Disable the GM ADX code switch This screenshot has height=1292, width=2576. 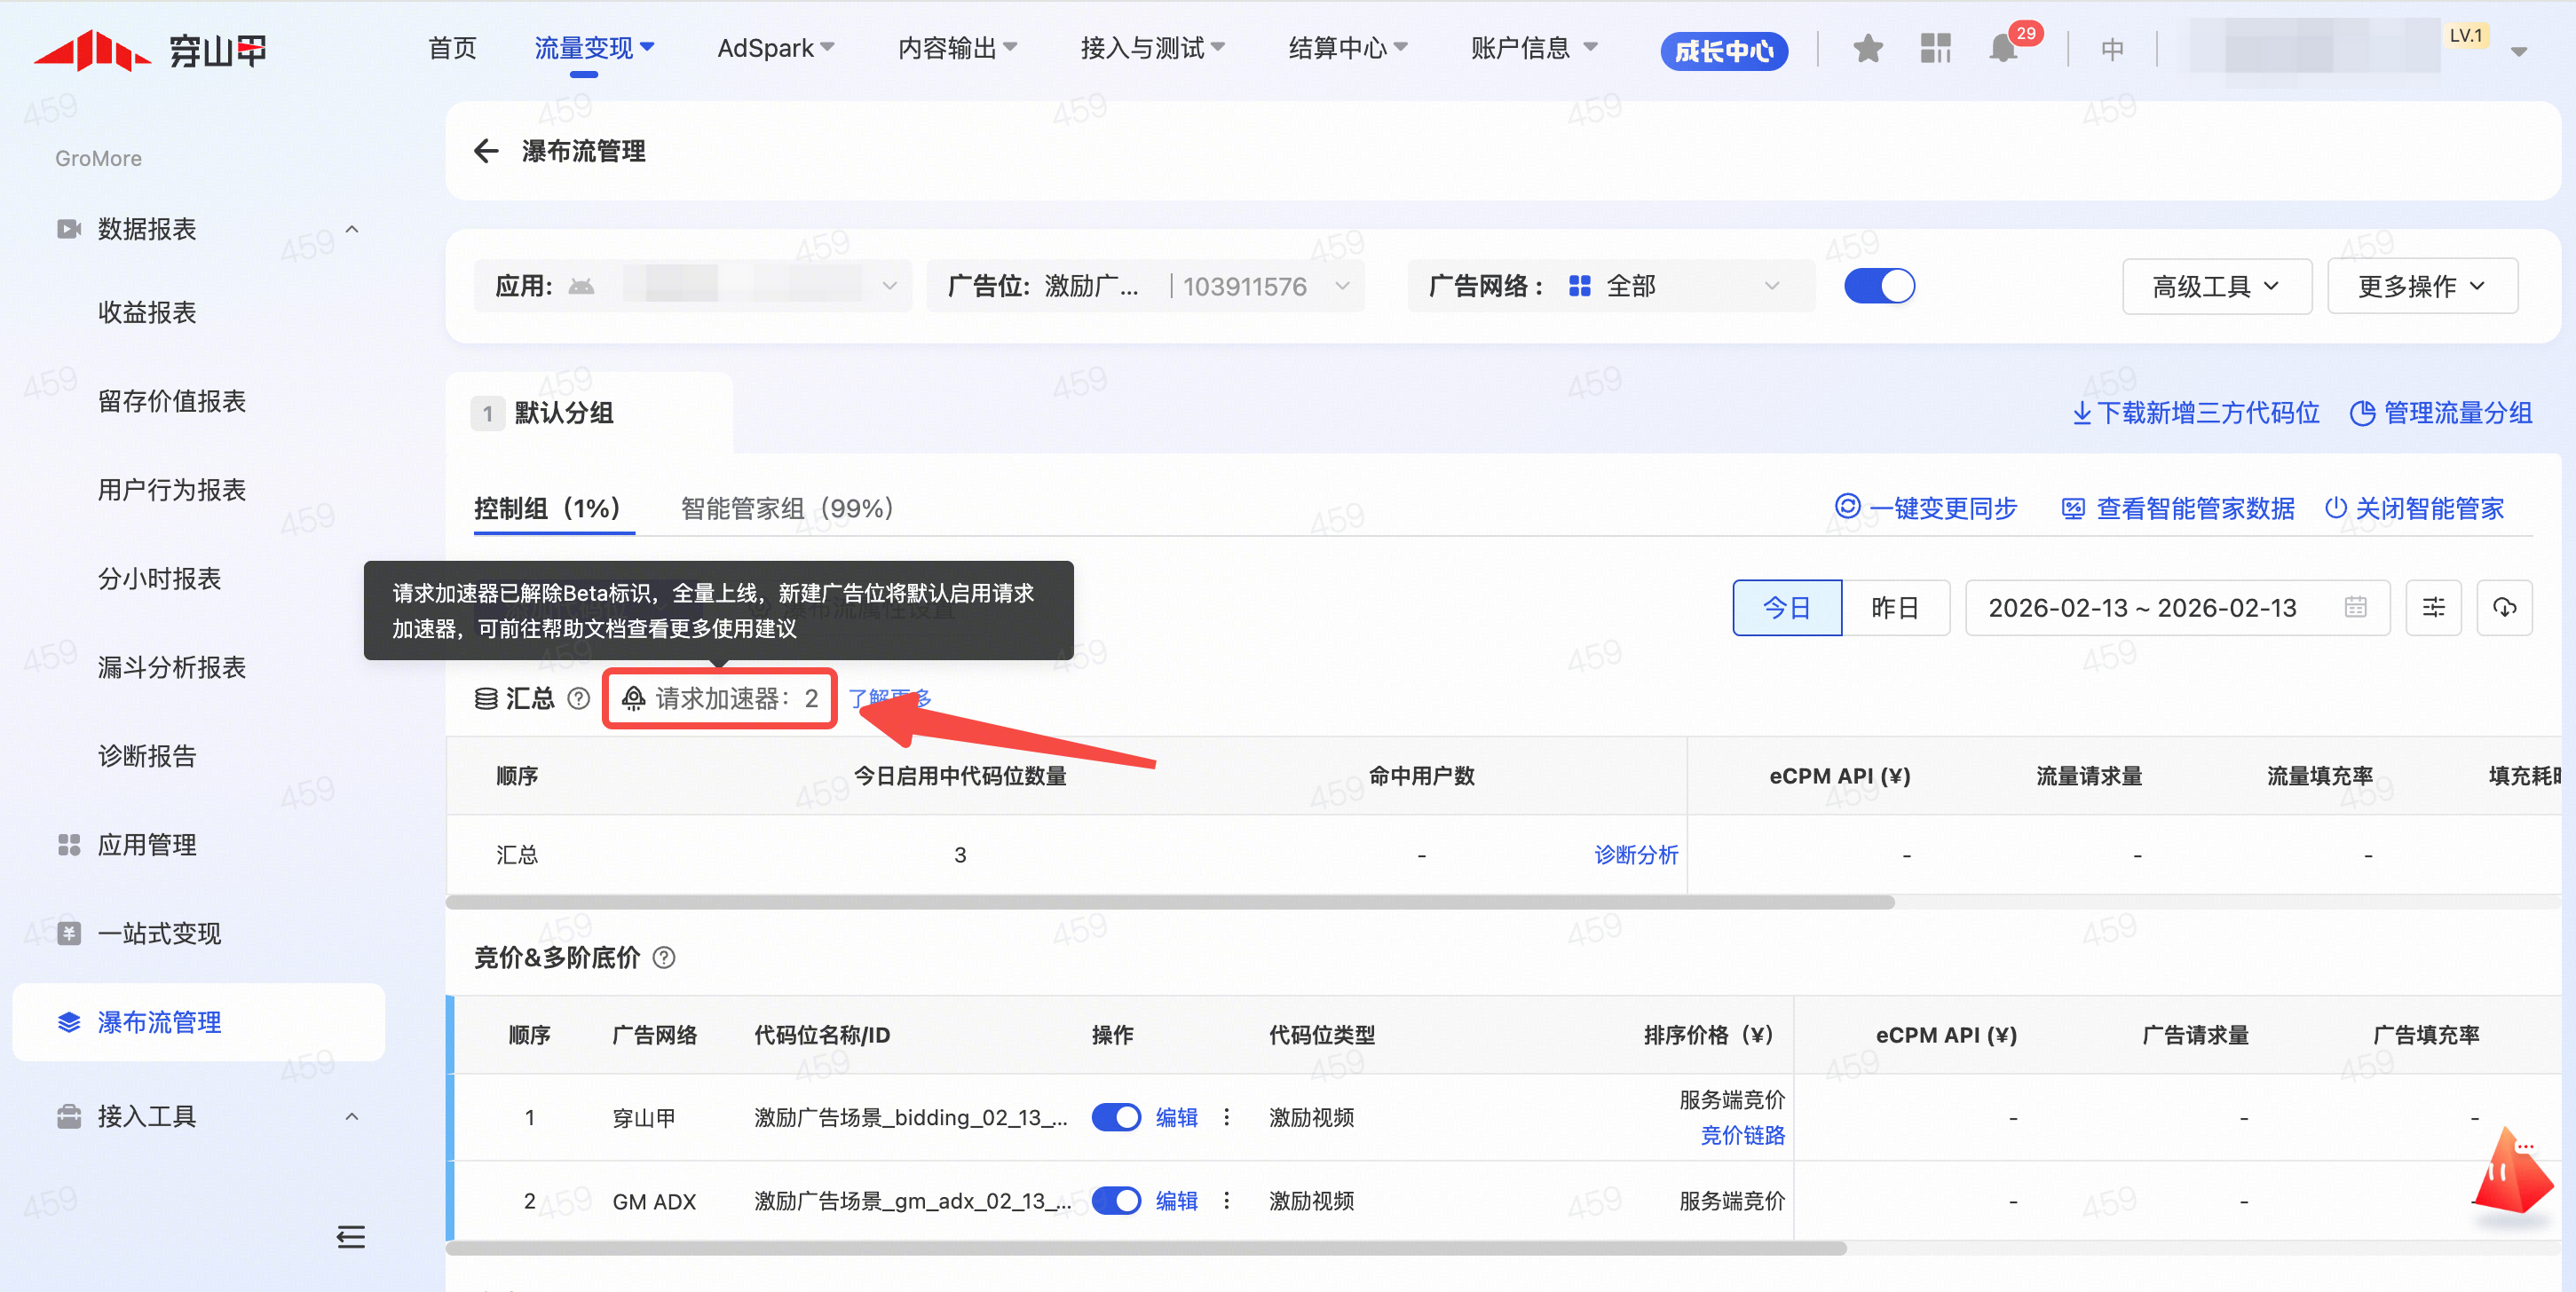1115,1200
